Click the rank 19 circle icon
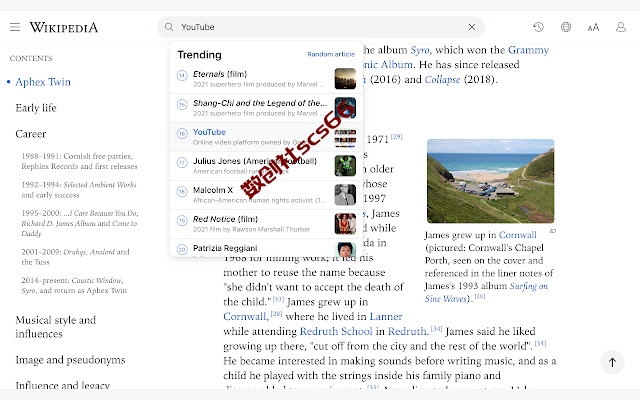 tap(182, 220)
